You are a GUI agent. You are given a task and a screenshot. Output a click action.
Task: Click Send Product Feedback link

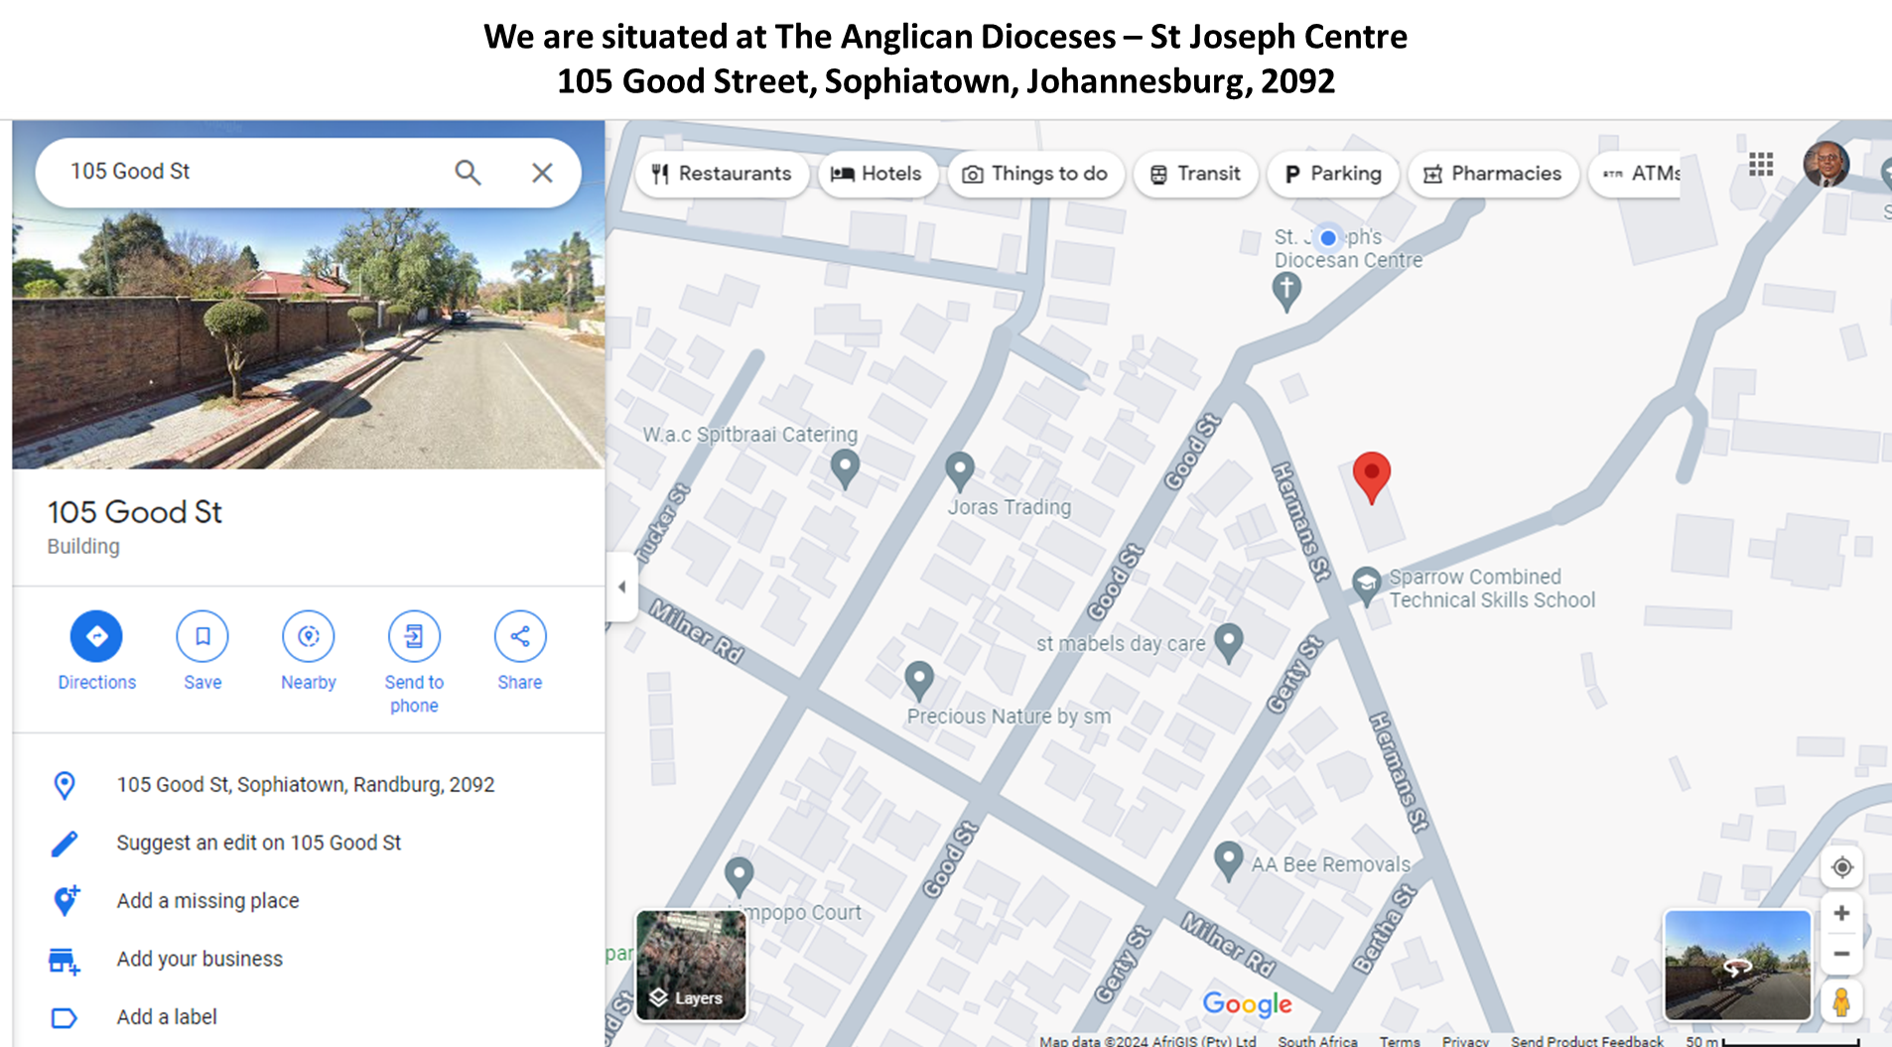[1587, 1041]
